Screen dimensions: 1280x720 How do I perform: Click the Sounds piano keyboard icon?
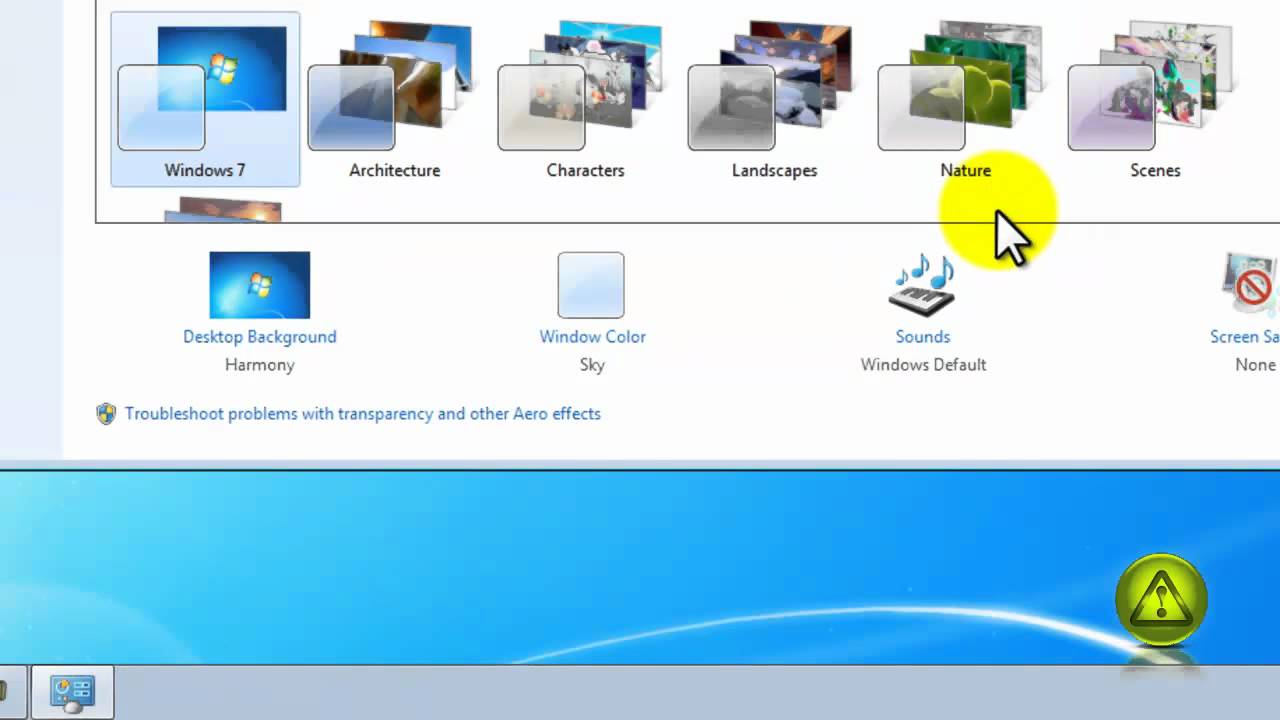(x=922, y=287)
